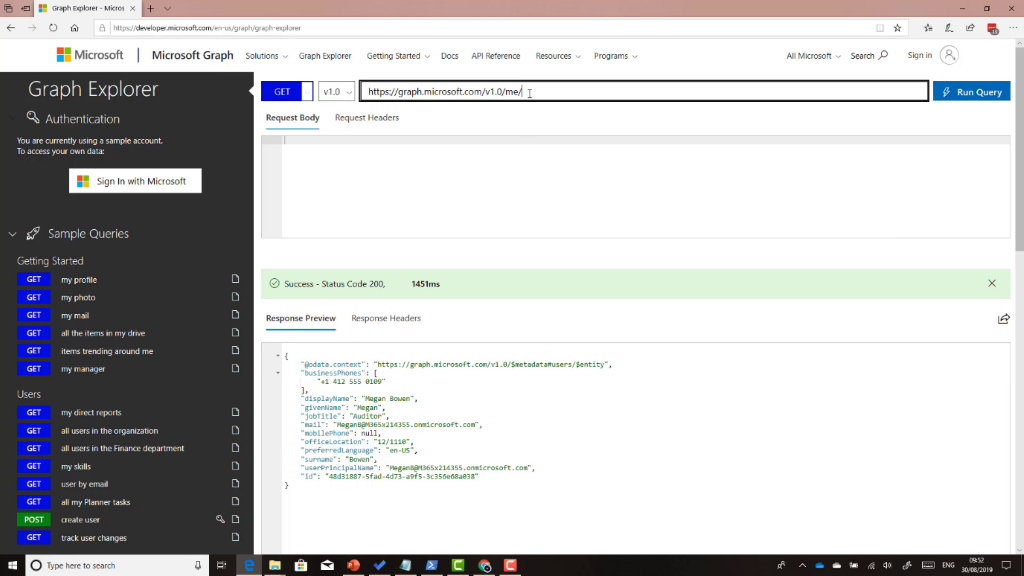This screenshot has width=1024, height=576.
Task: Open docs icon for all the items in my drive
Action: pos(235,332)
